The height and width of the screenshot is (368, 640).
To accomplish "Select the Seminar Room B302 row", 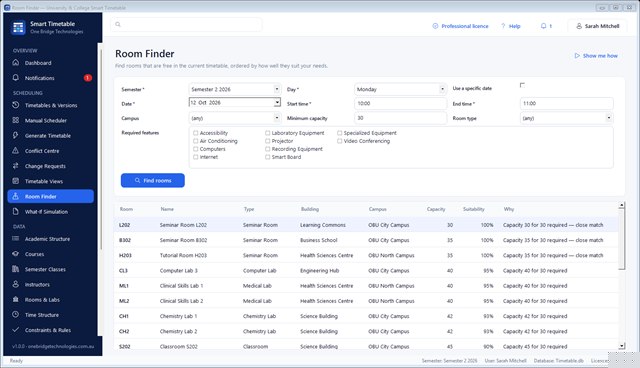I will pos(366,240).
